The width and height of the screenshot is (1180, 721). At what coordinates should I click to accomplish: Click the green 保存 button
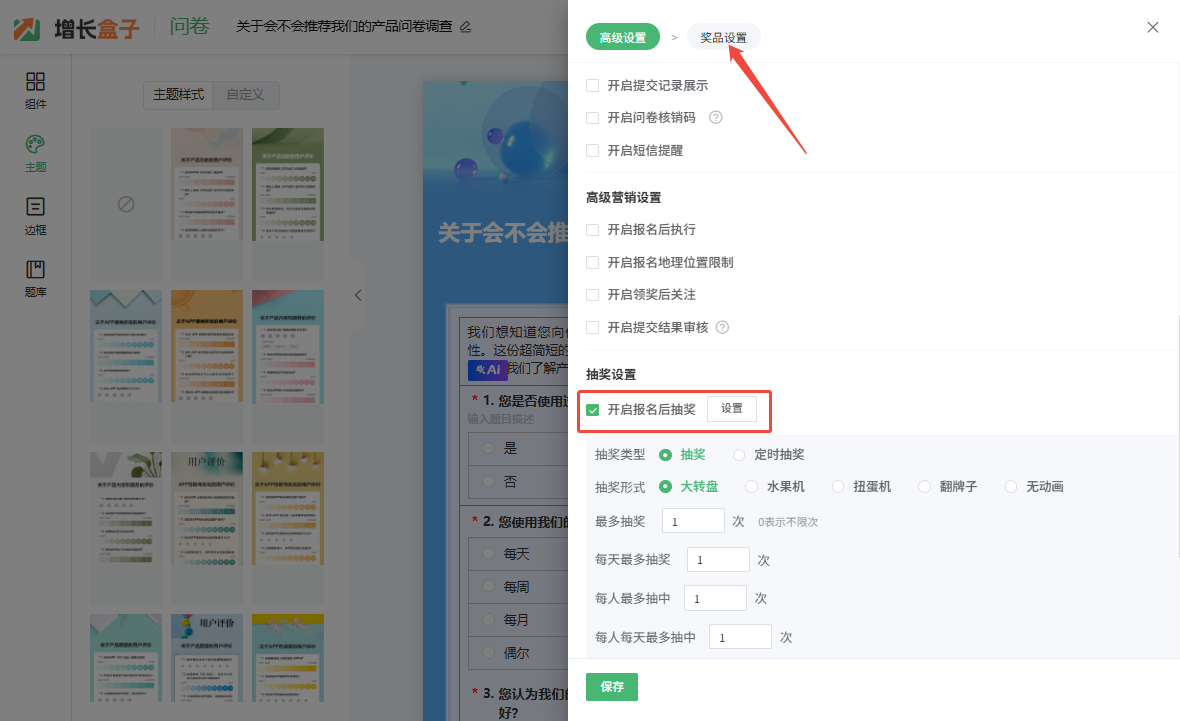click(611, 687)
